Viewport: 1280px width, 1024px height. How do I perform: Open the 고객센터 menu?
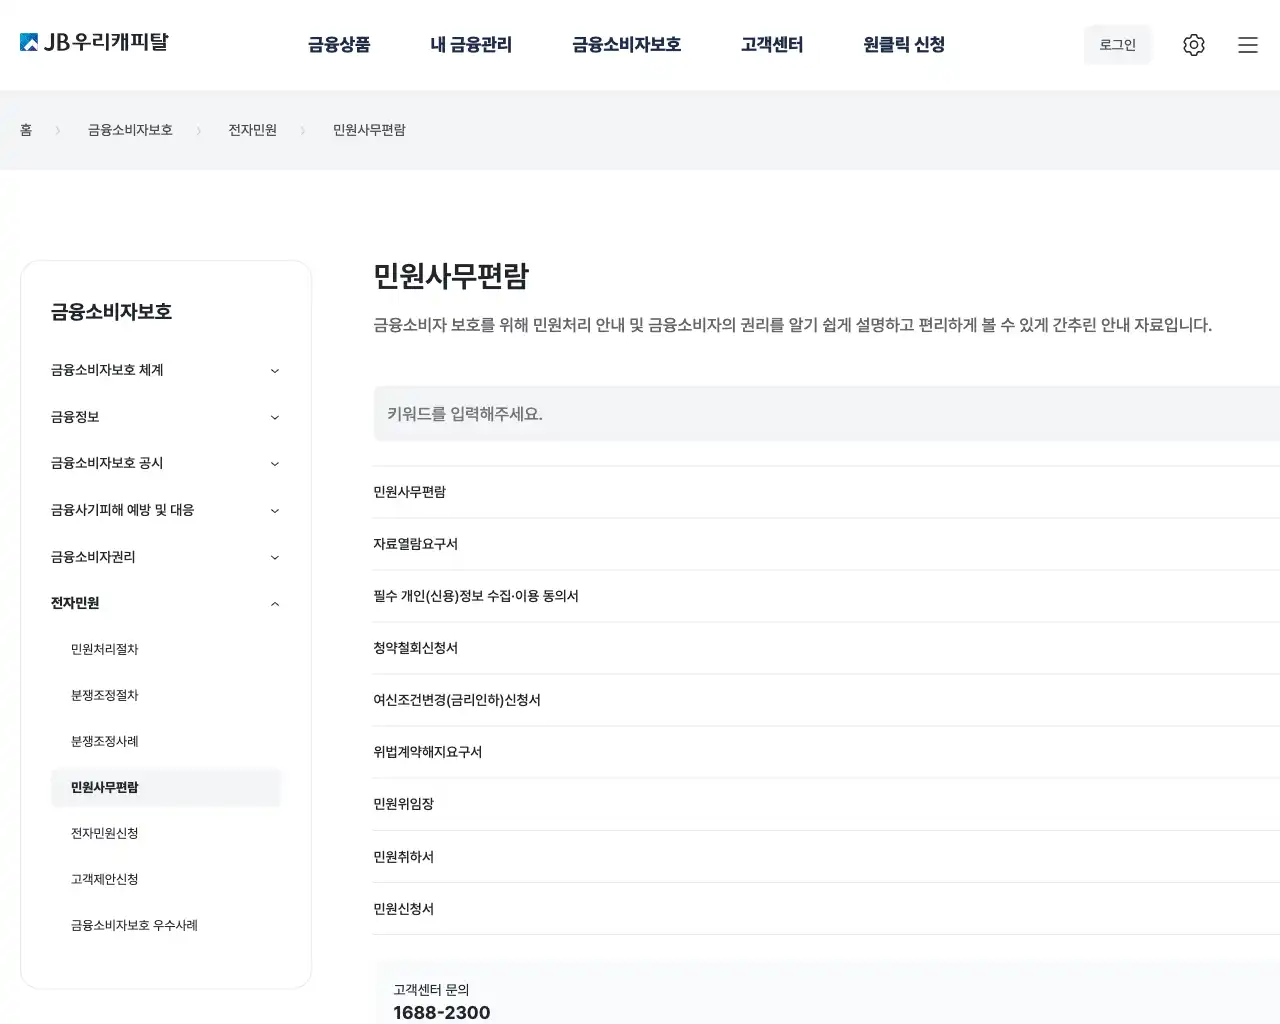[772, 45]
